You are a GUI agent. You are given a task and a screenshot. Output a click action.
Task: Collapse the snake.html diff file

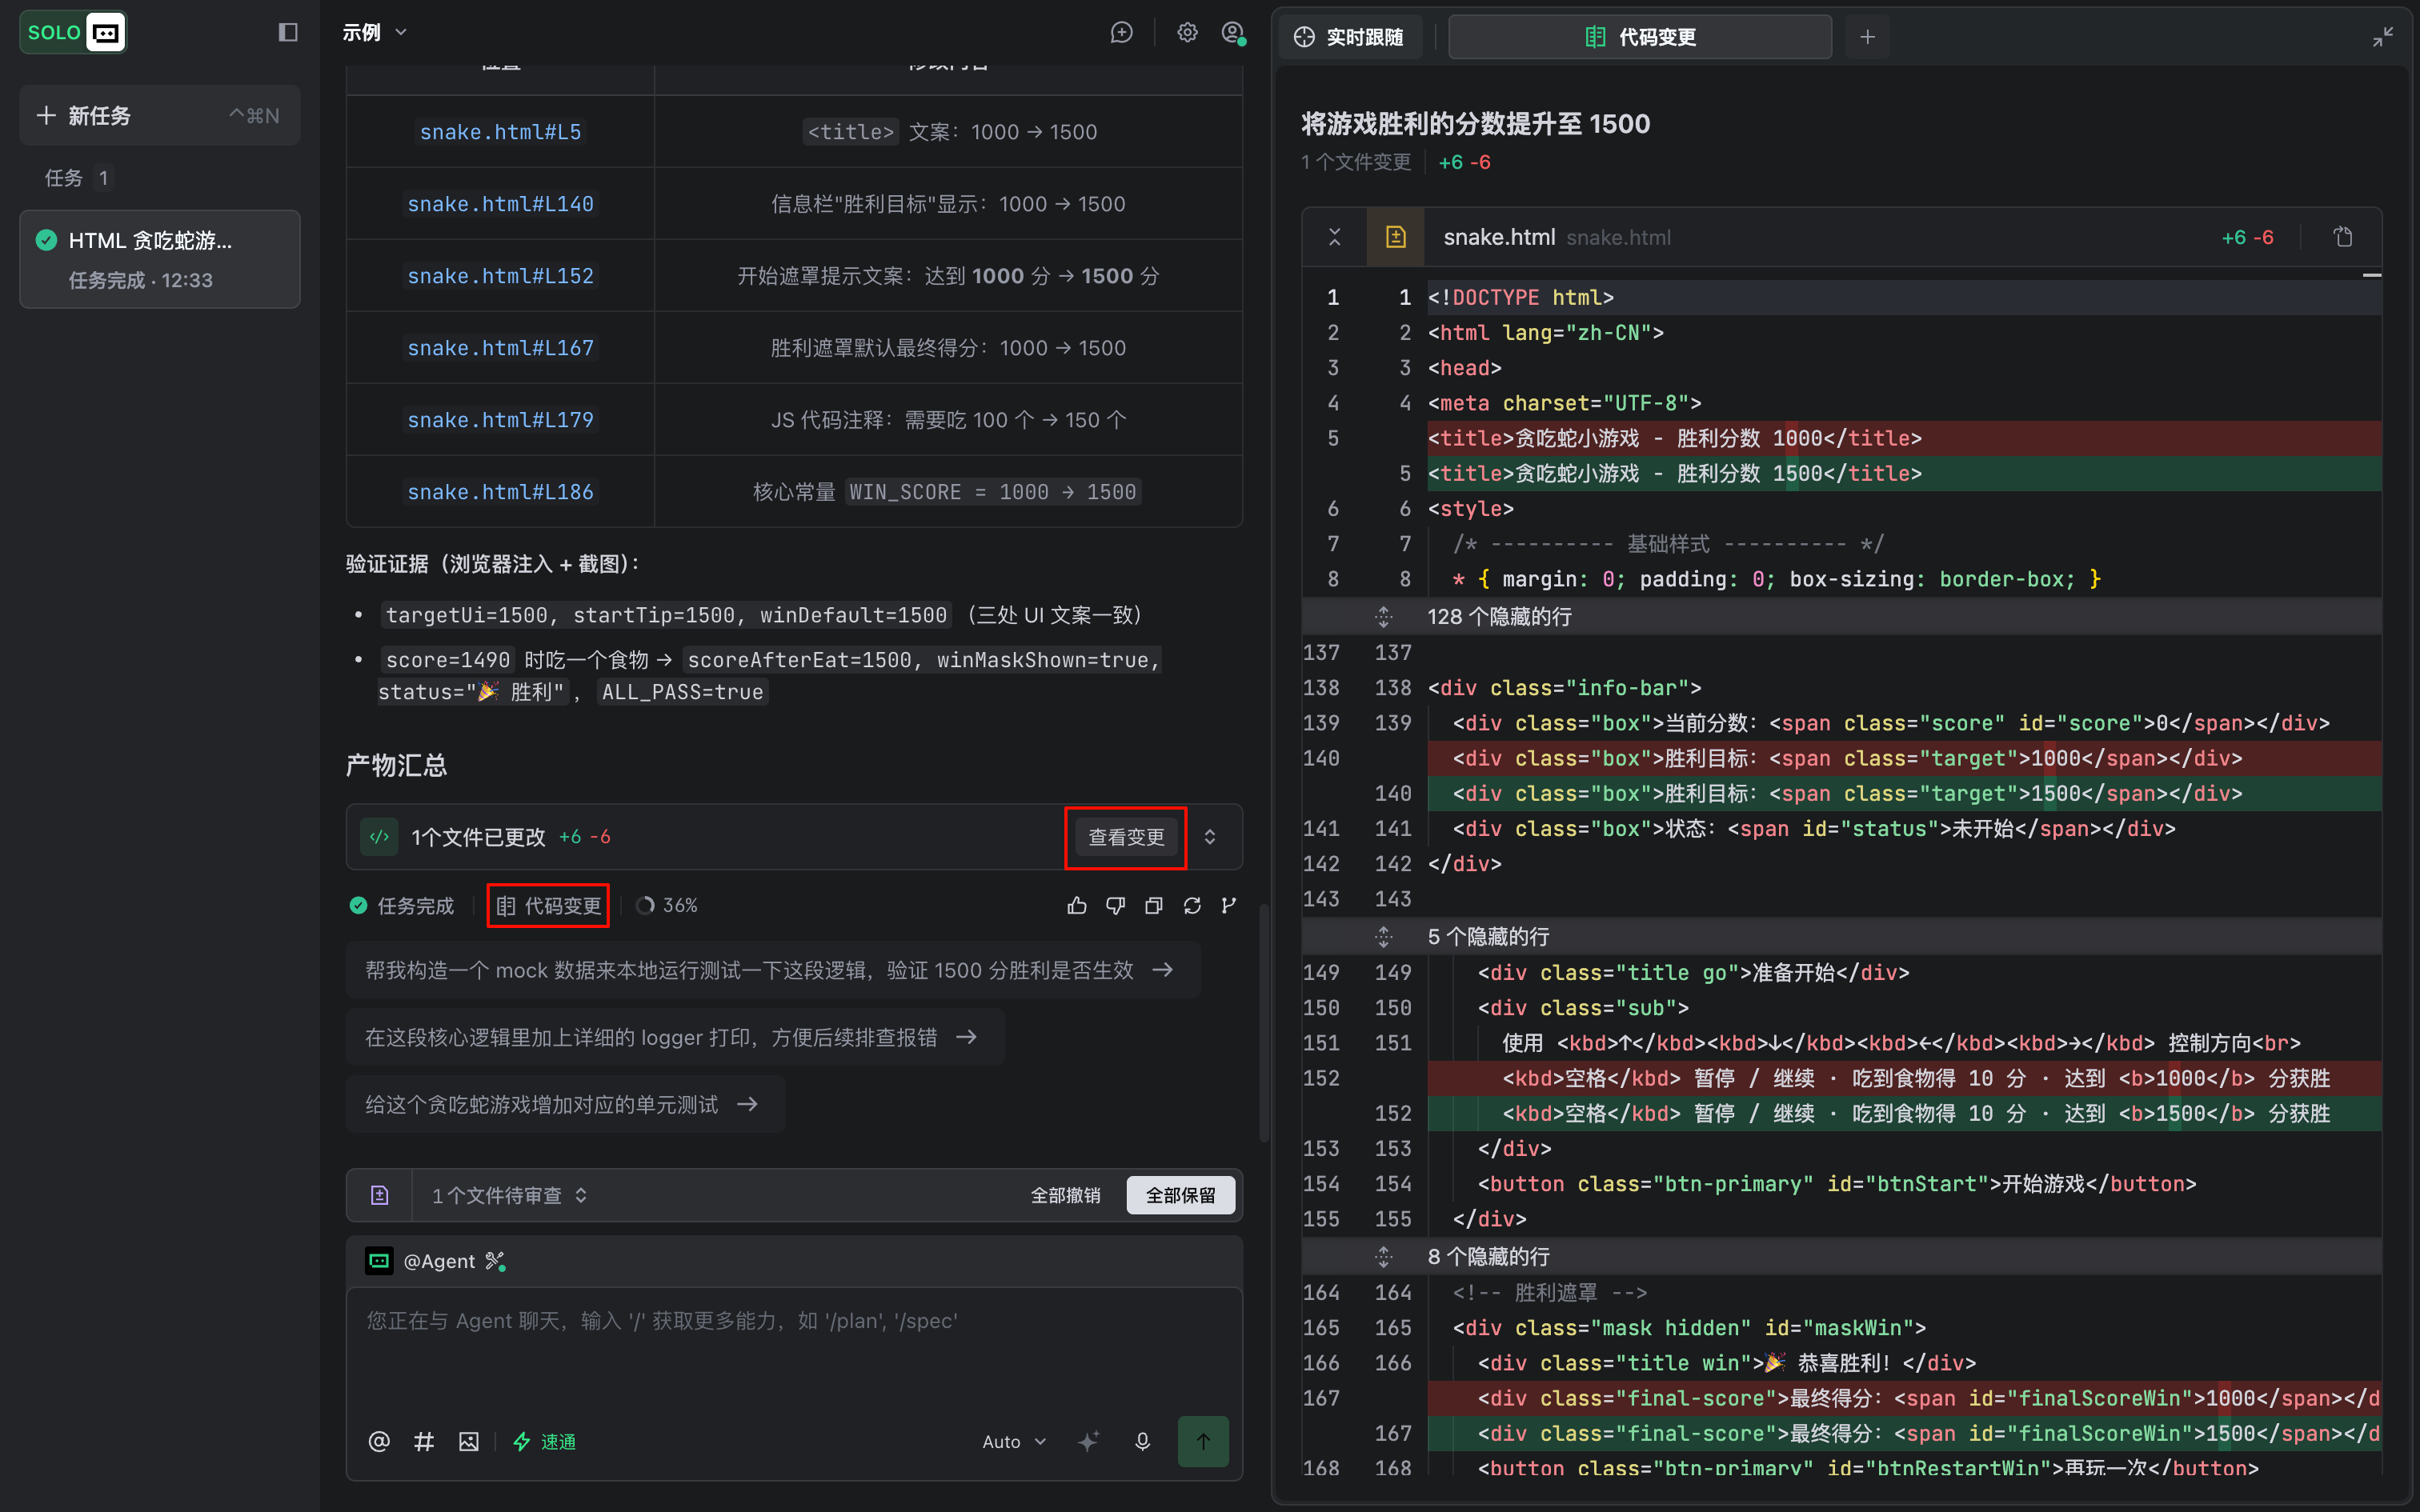(1335, 237)
